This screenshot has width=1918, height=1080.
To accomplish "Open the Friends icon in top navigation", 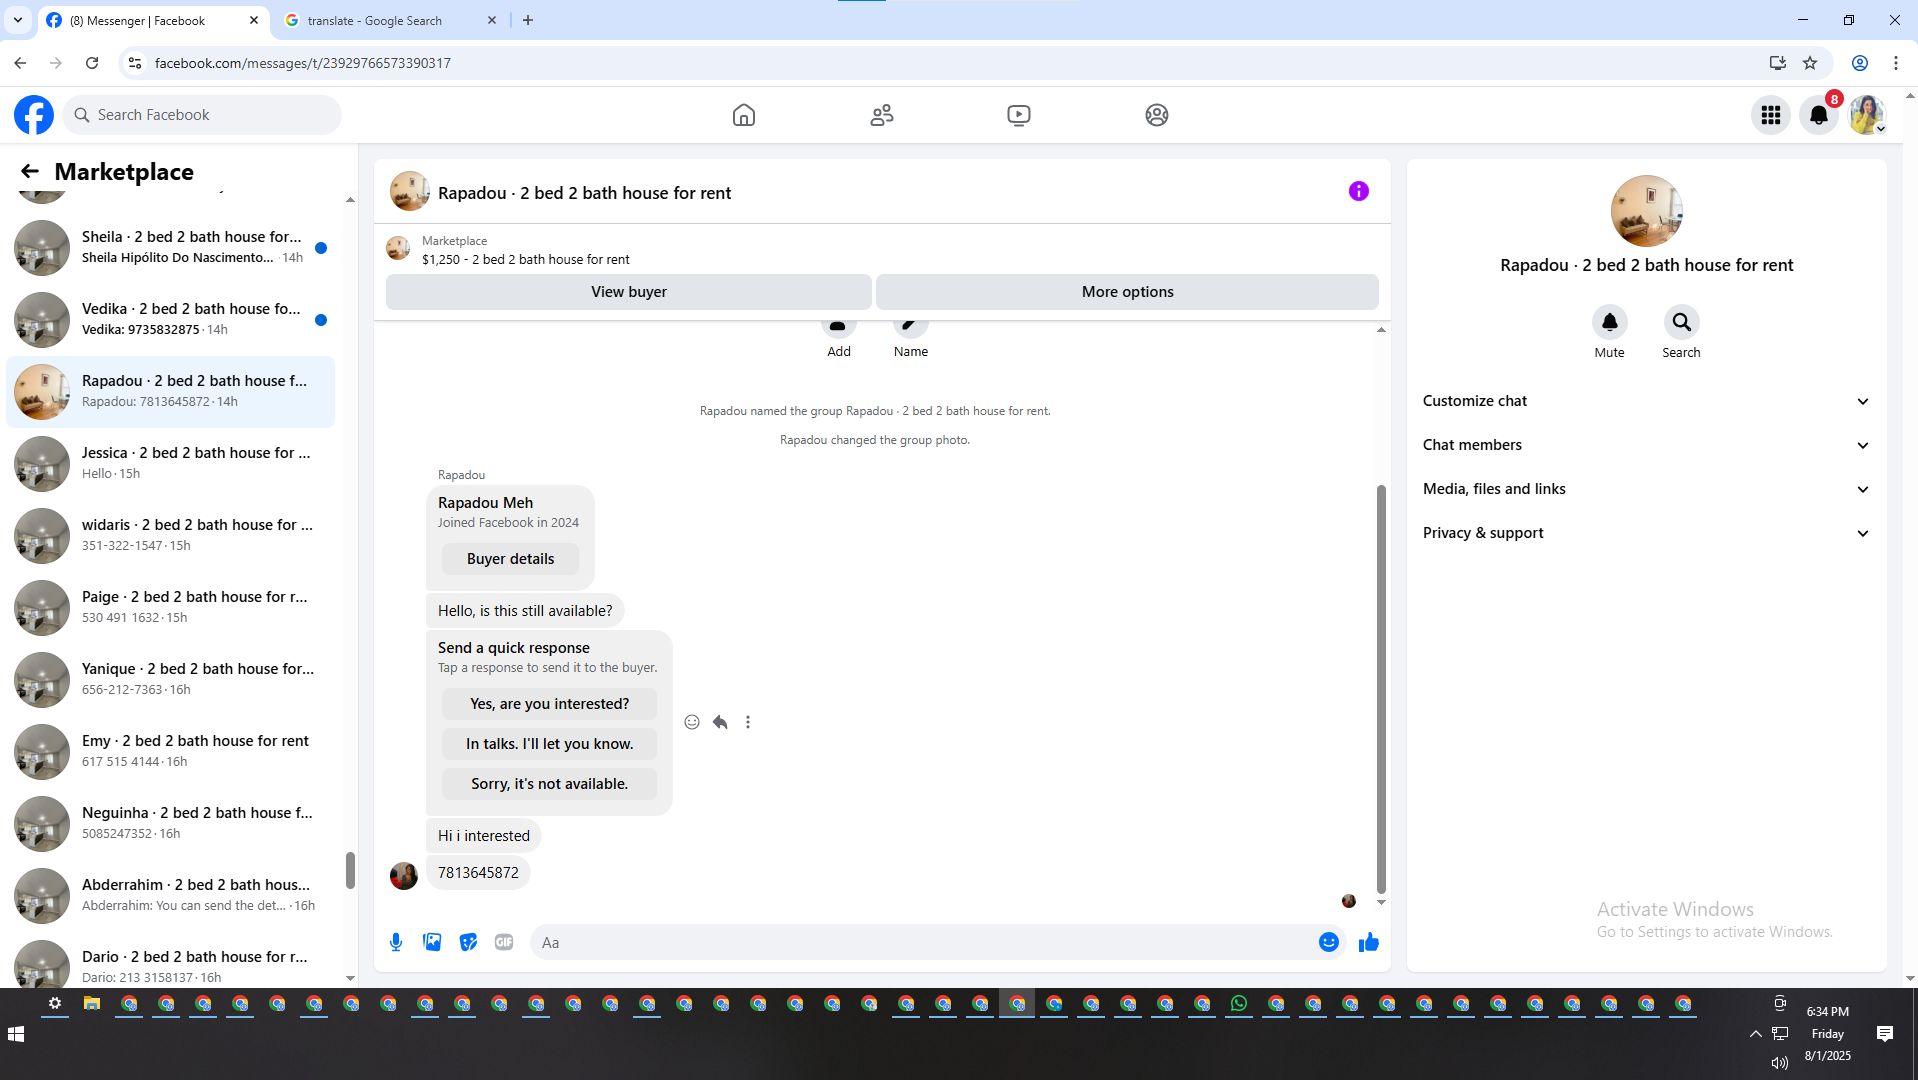I will tap(882, 115).
